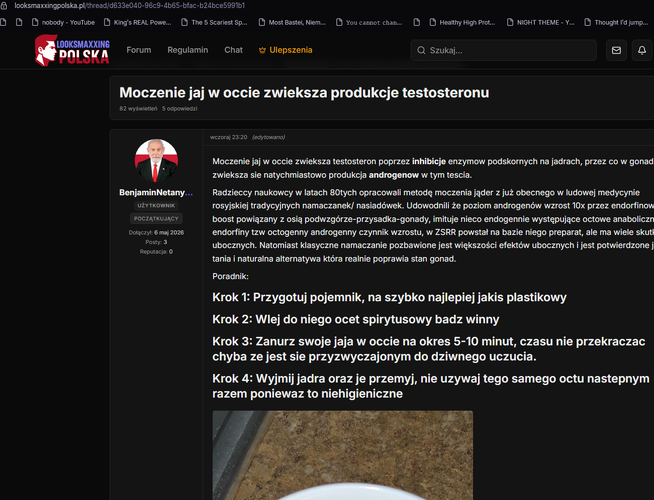
Task: Click the '5 odpowiedzi' reply count
Action: 180,108
